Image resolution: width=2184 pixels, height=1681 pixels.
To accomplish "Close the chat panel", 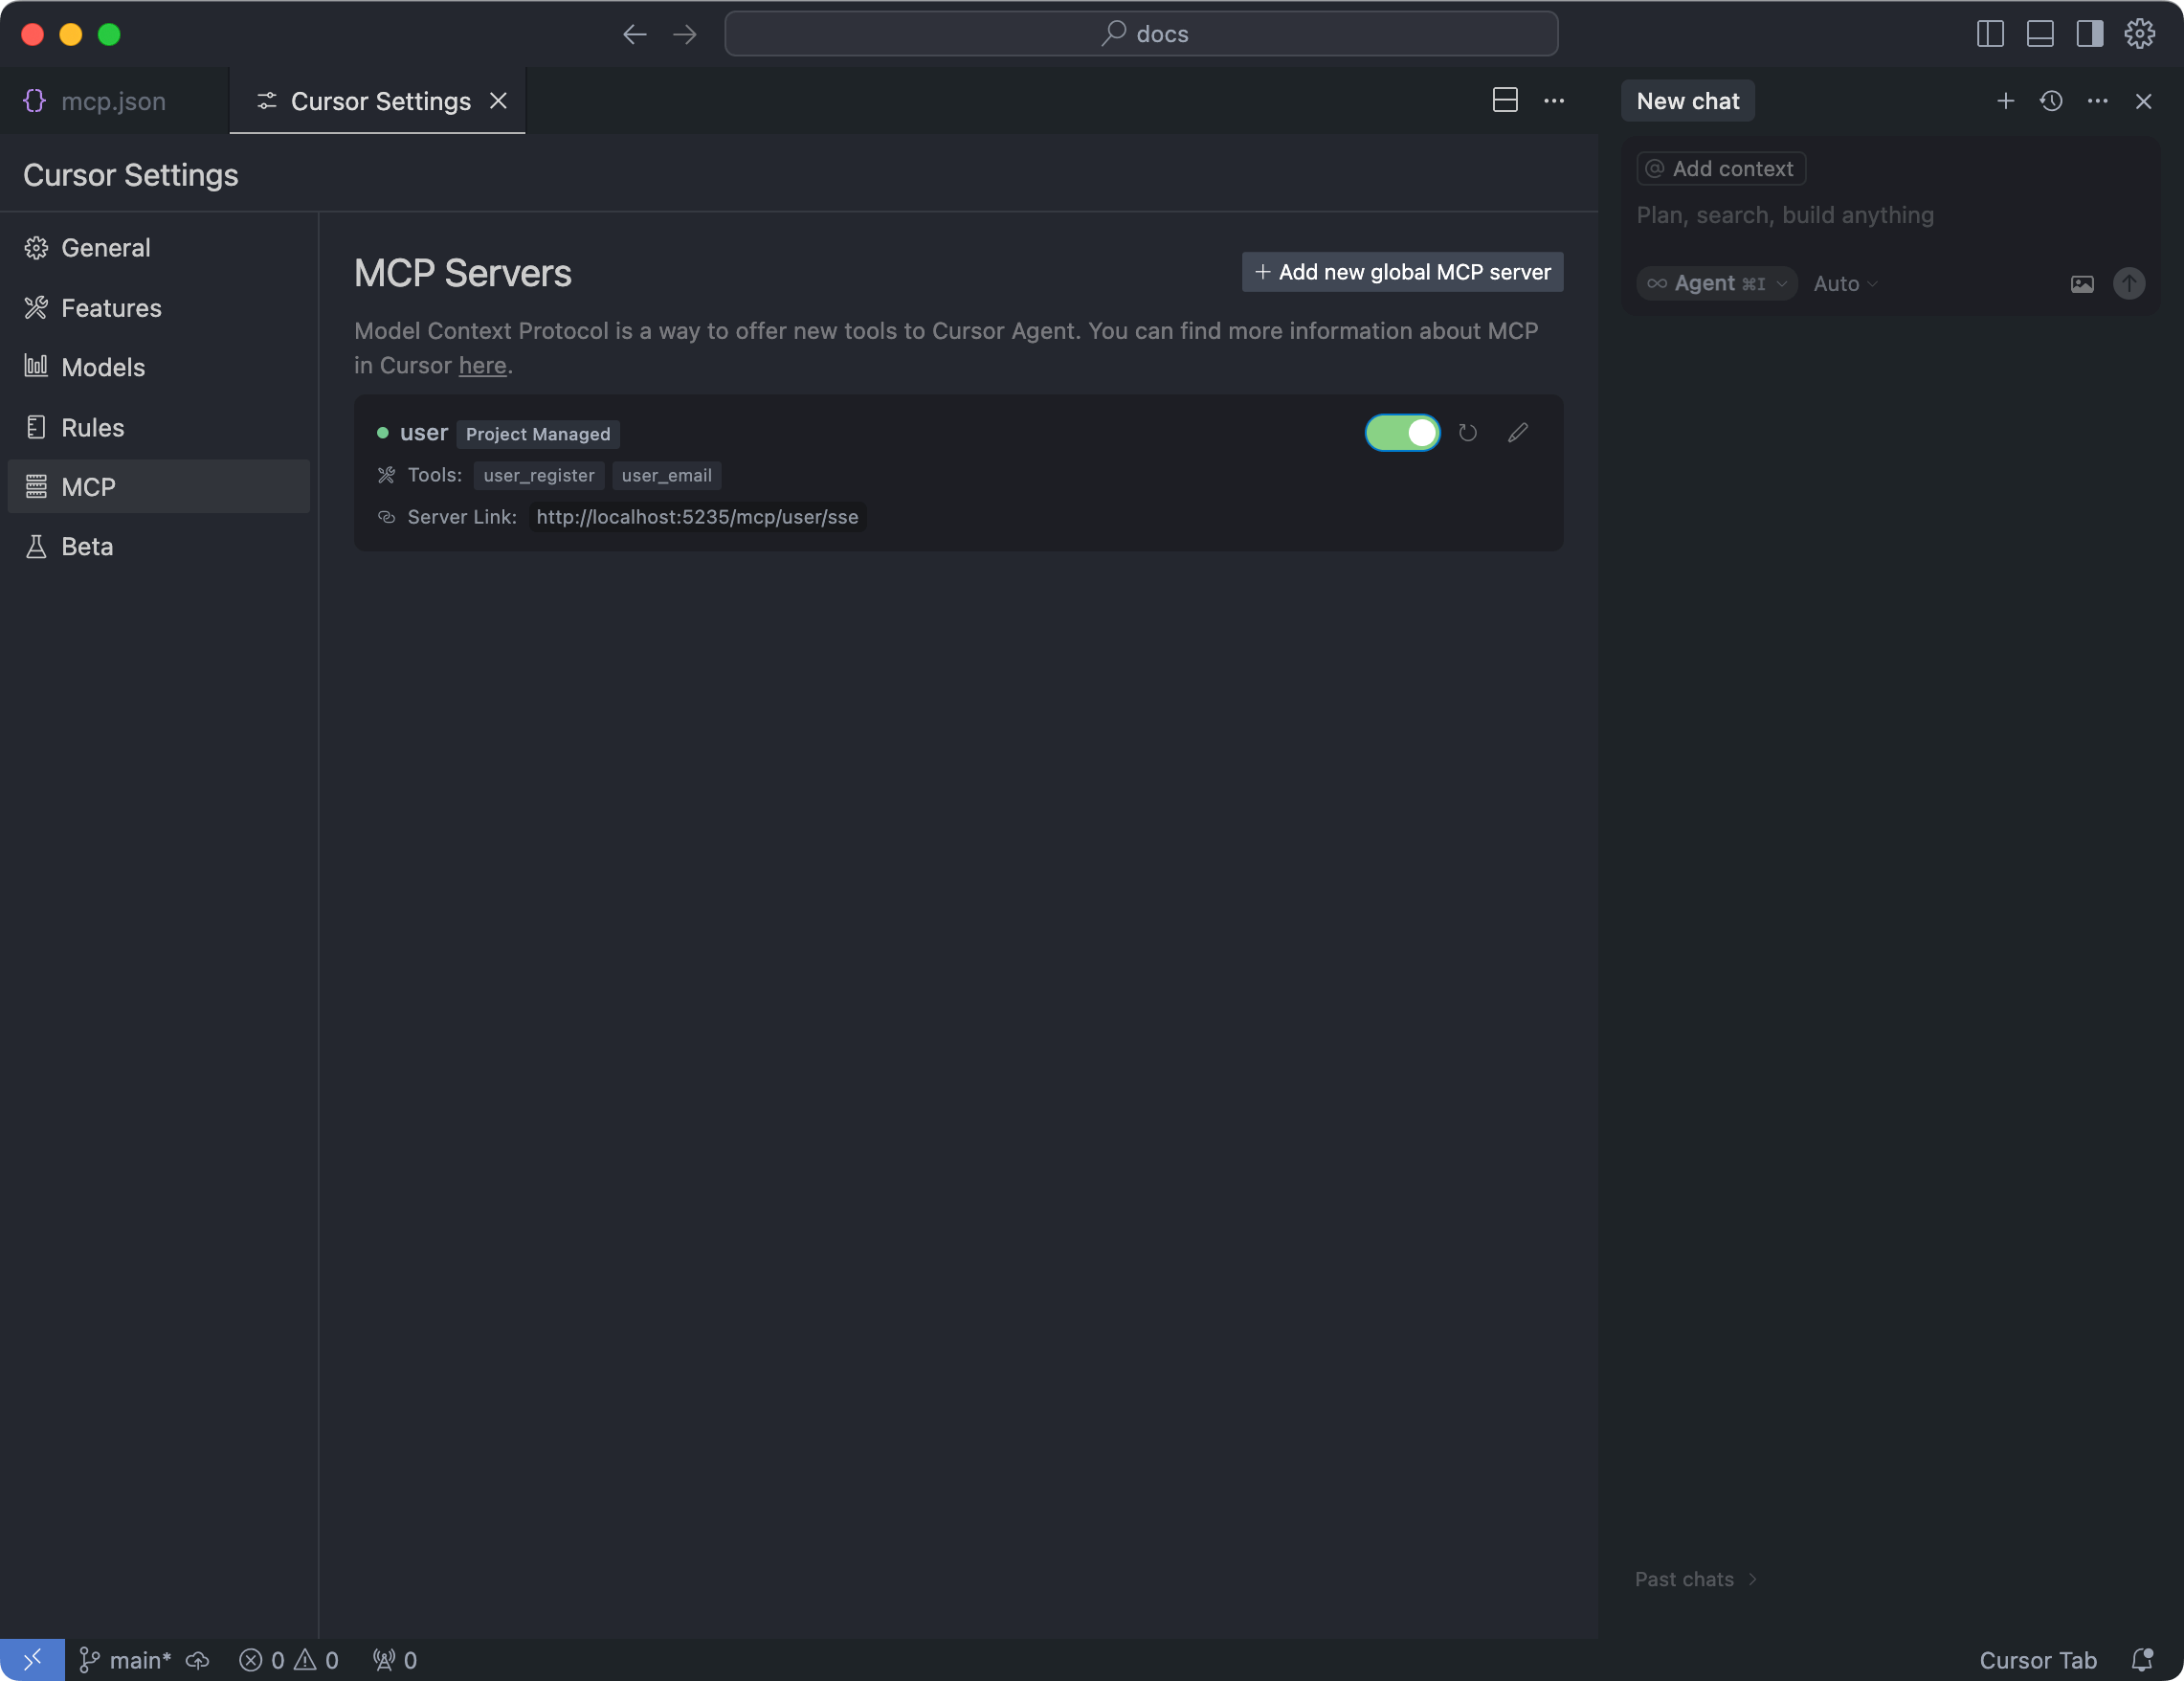I will (x=2143, y=101).
